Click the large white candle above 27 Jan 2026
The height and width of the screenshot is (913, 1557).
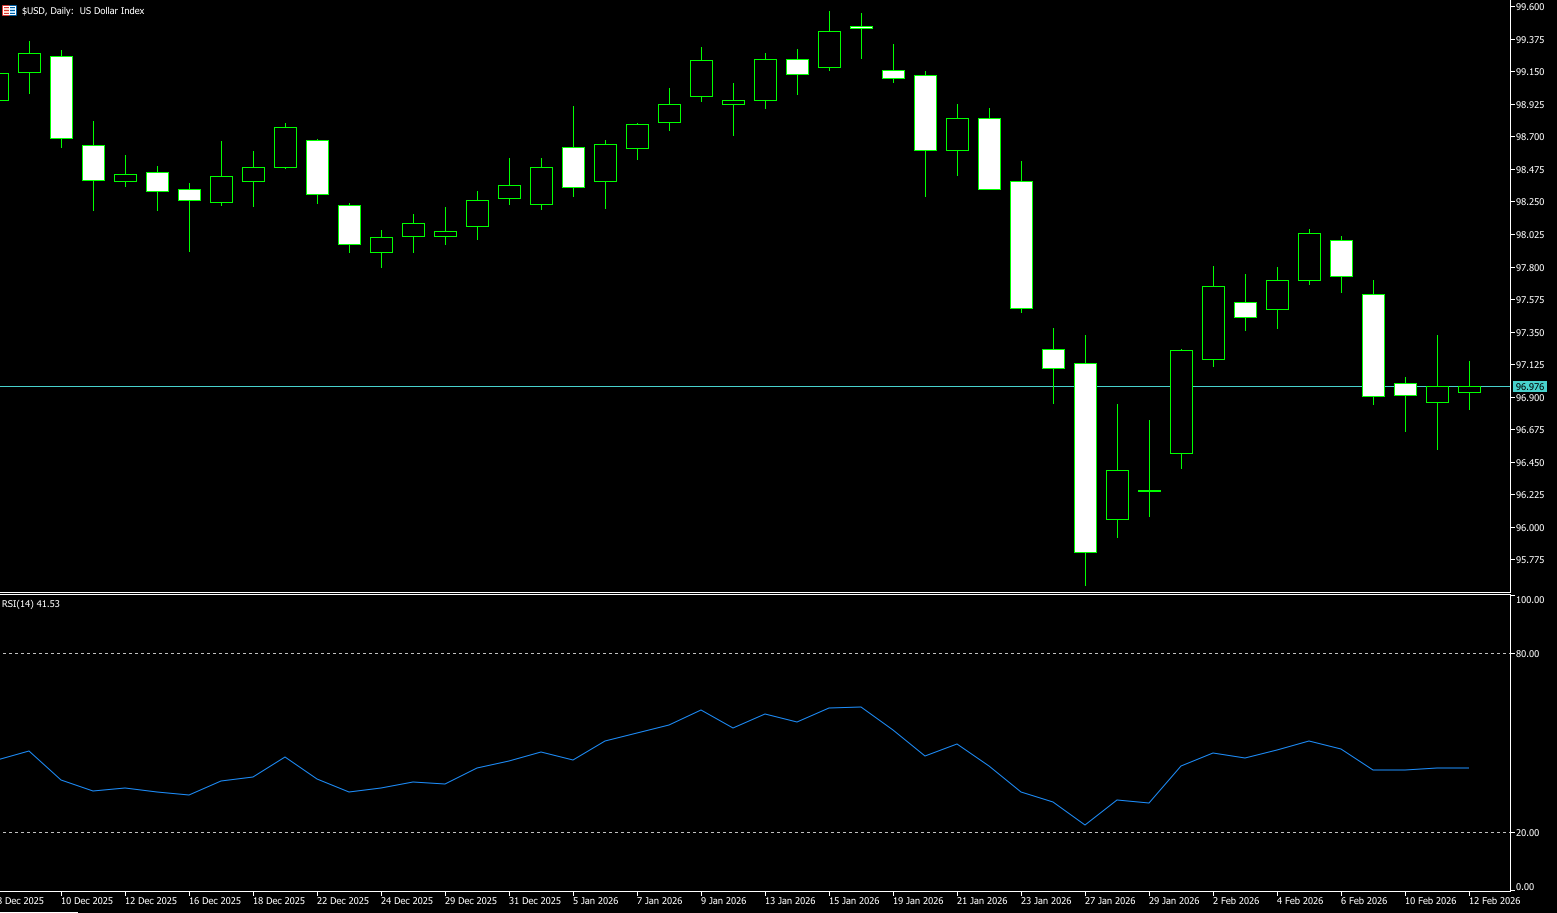(1085, 458)
